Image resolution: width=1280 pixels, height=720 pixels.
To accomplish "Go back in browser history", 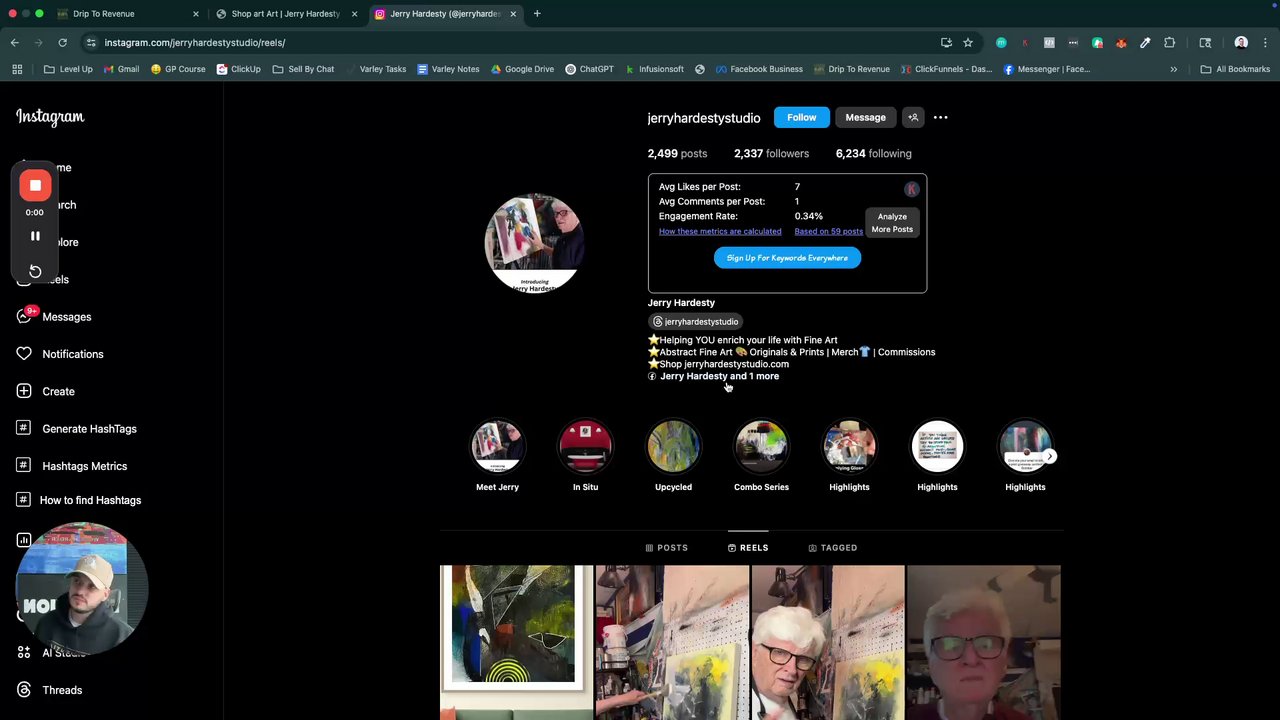I will click(x=15, y=43).
